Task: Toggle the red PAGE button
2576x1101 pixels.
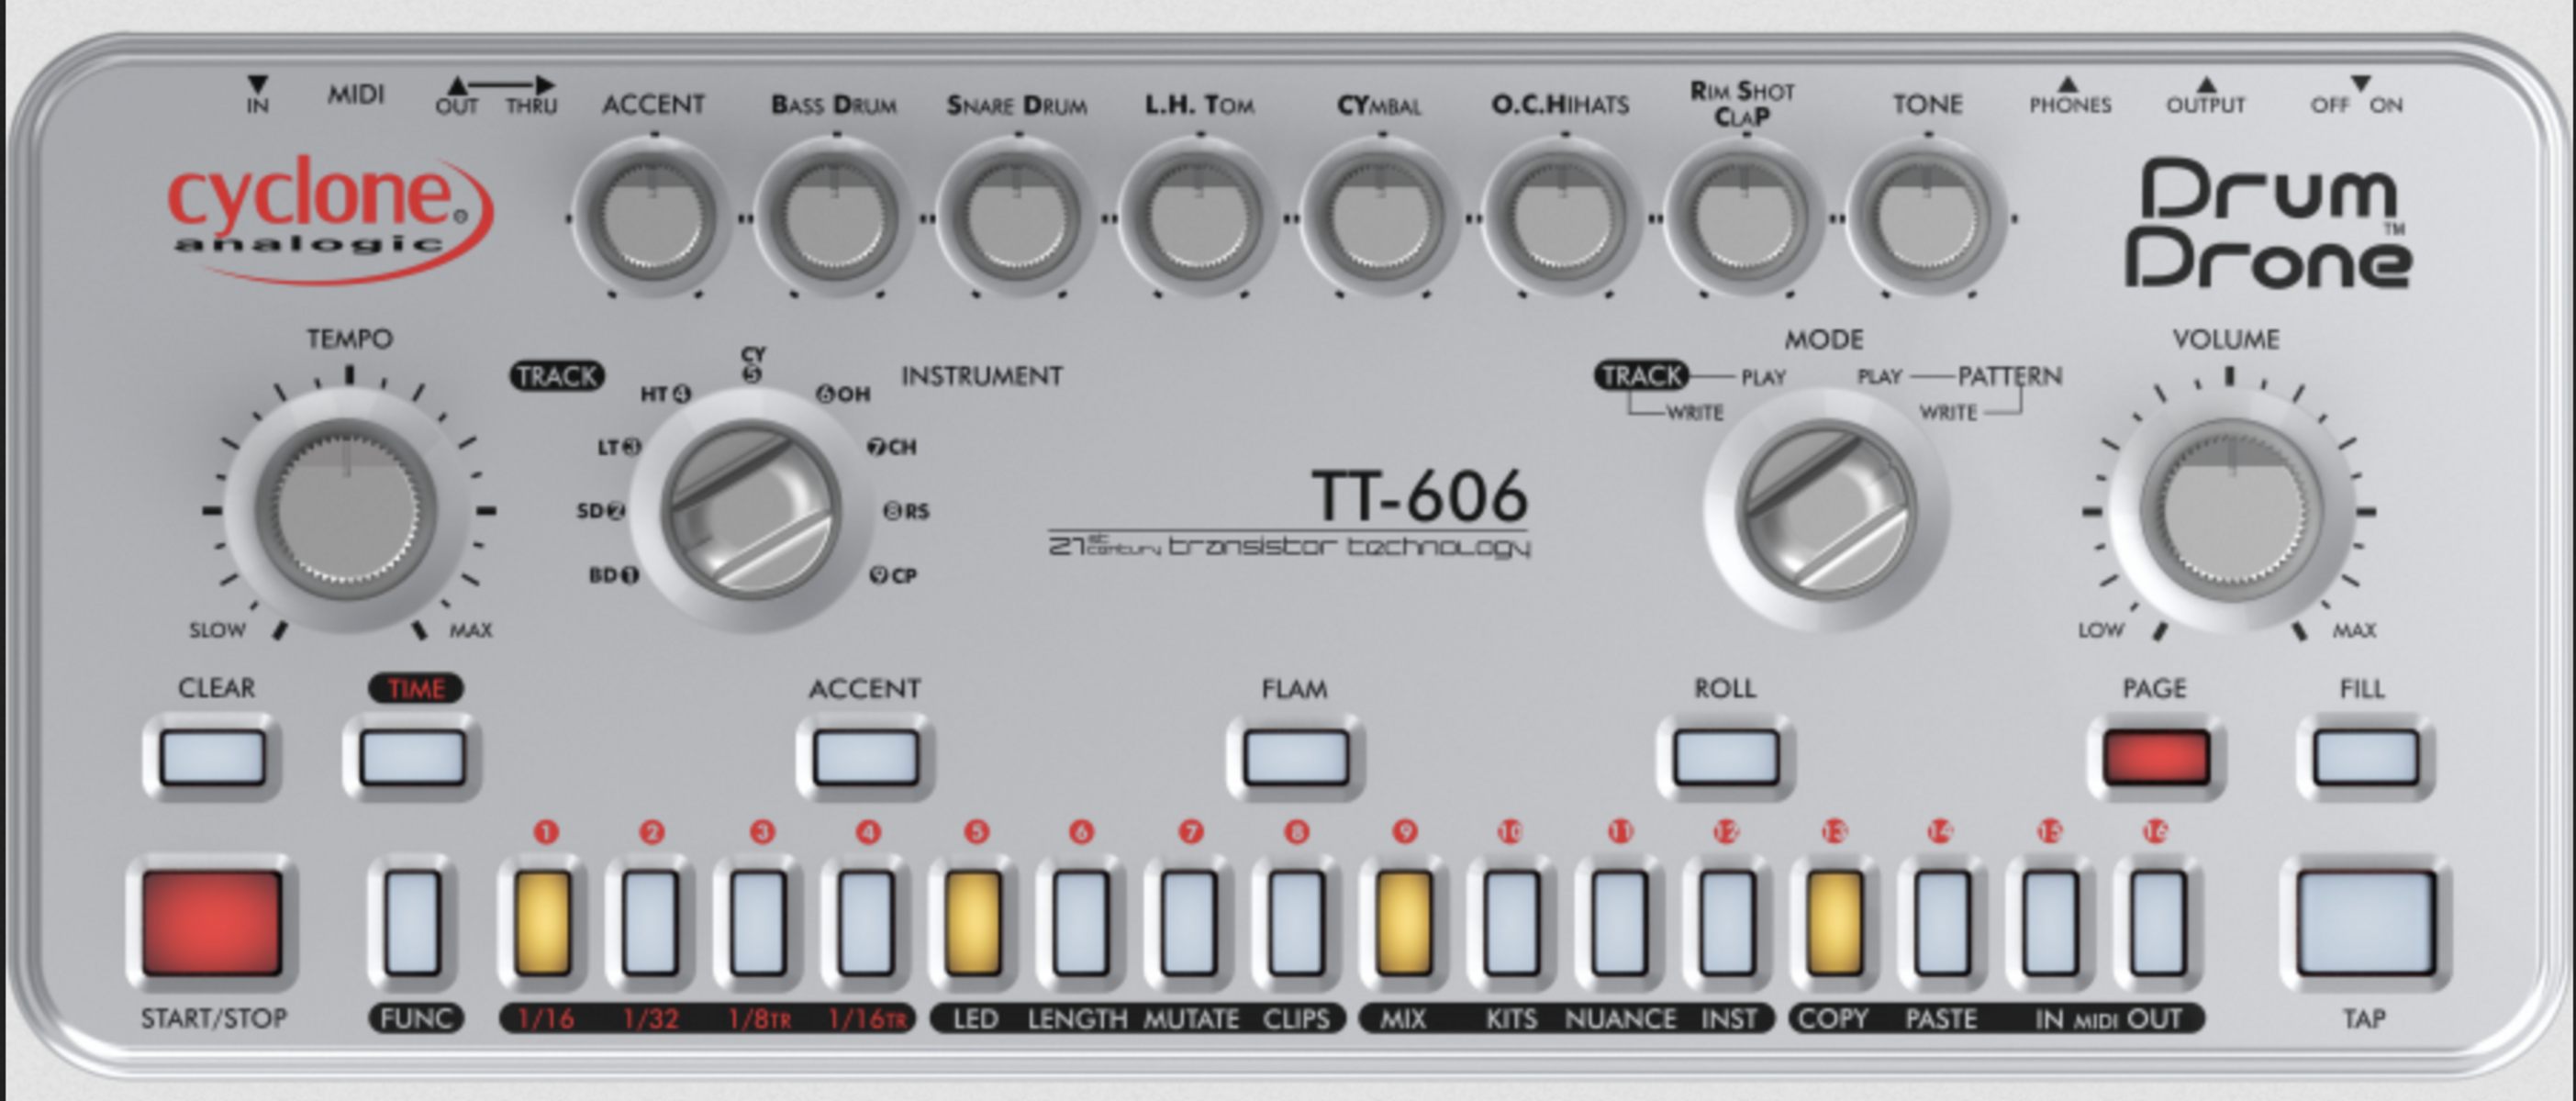Action: tap(2156, 757)
